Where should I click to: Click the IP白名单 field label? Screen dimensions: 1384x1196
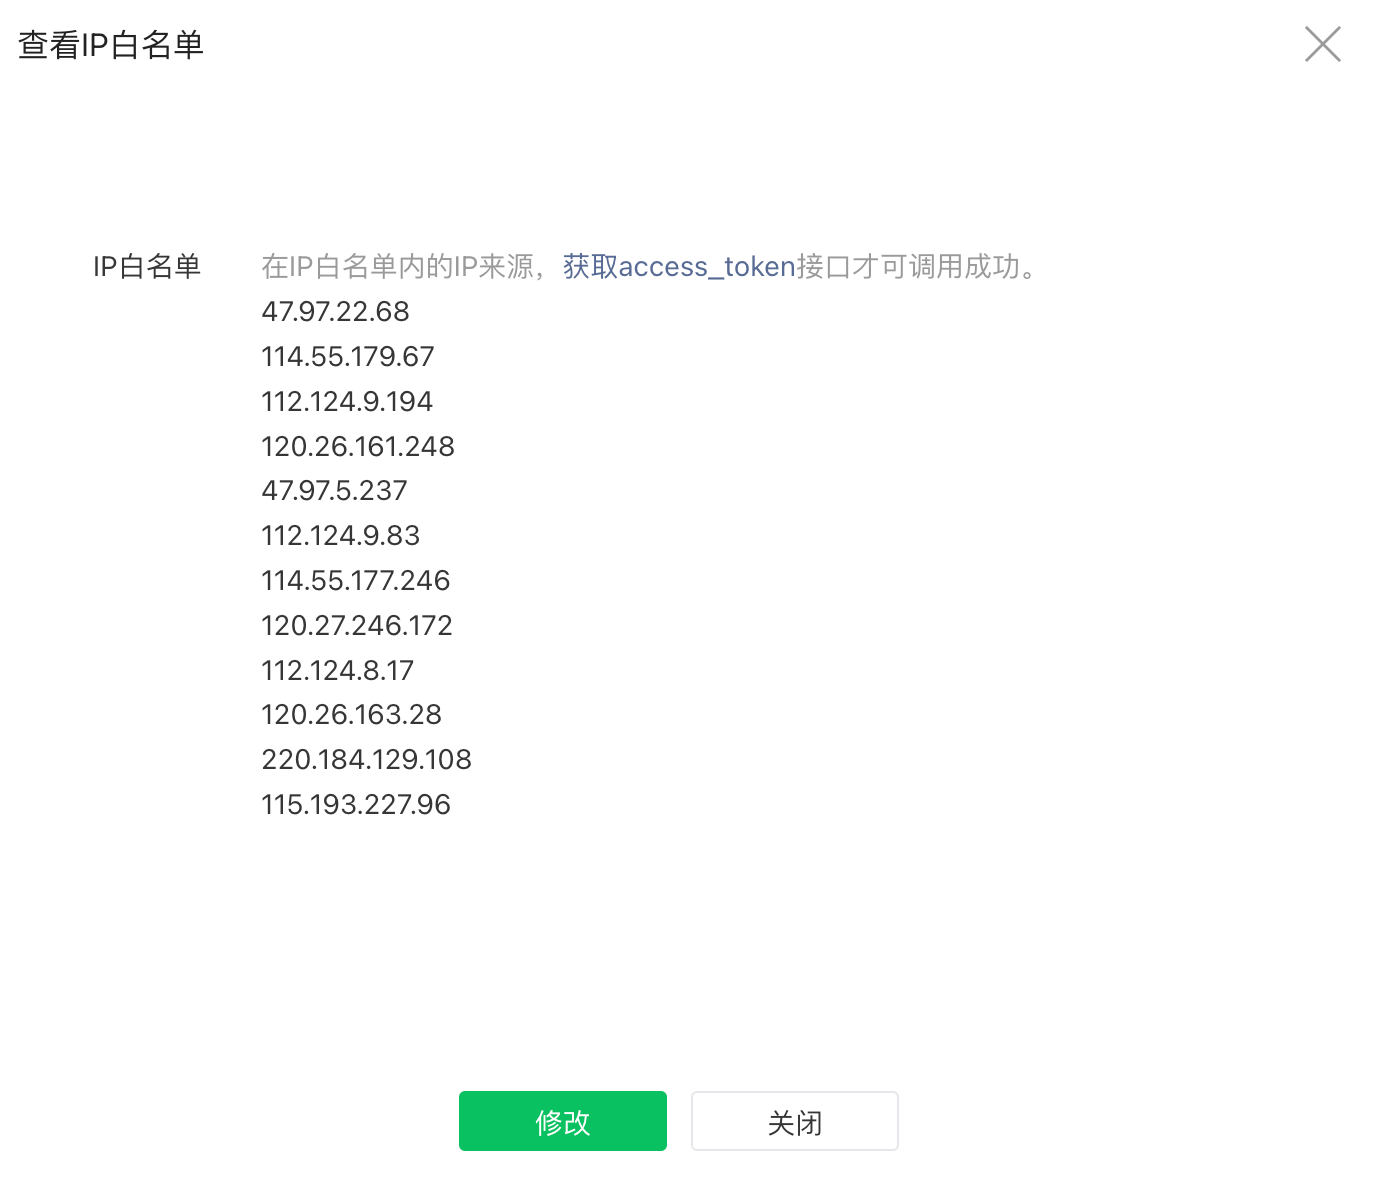click(147, 267)
